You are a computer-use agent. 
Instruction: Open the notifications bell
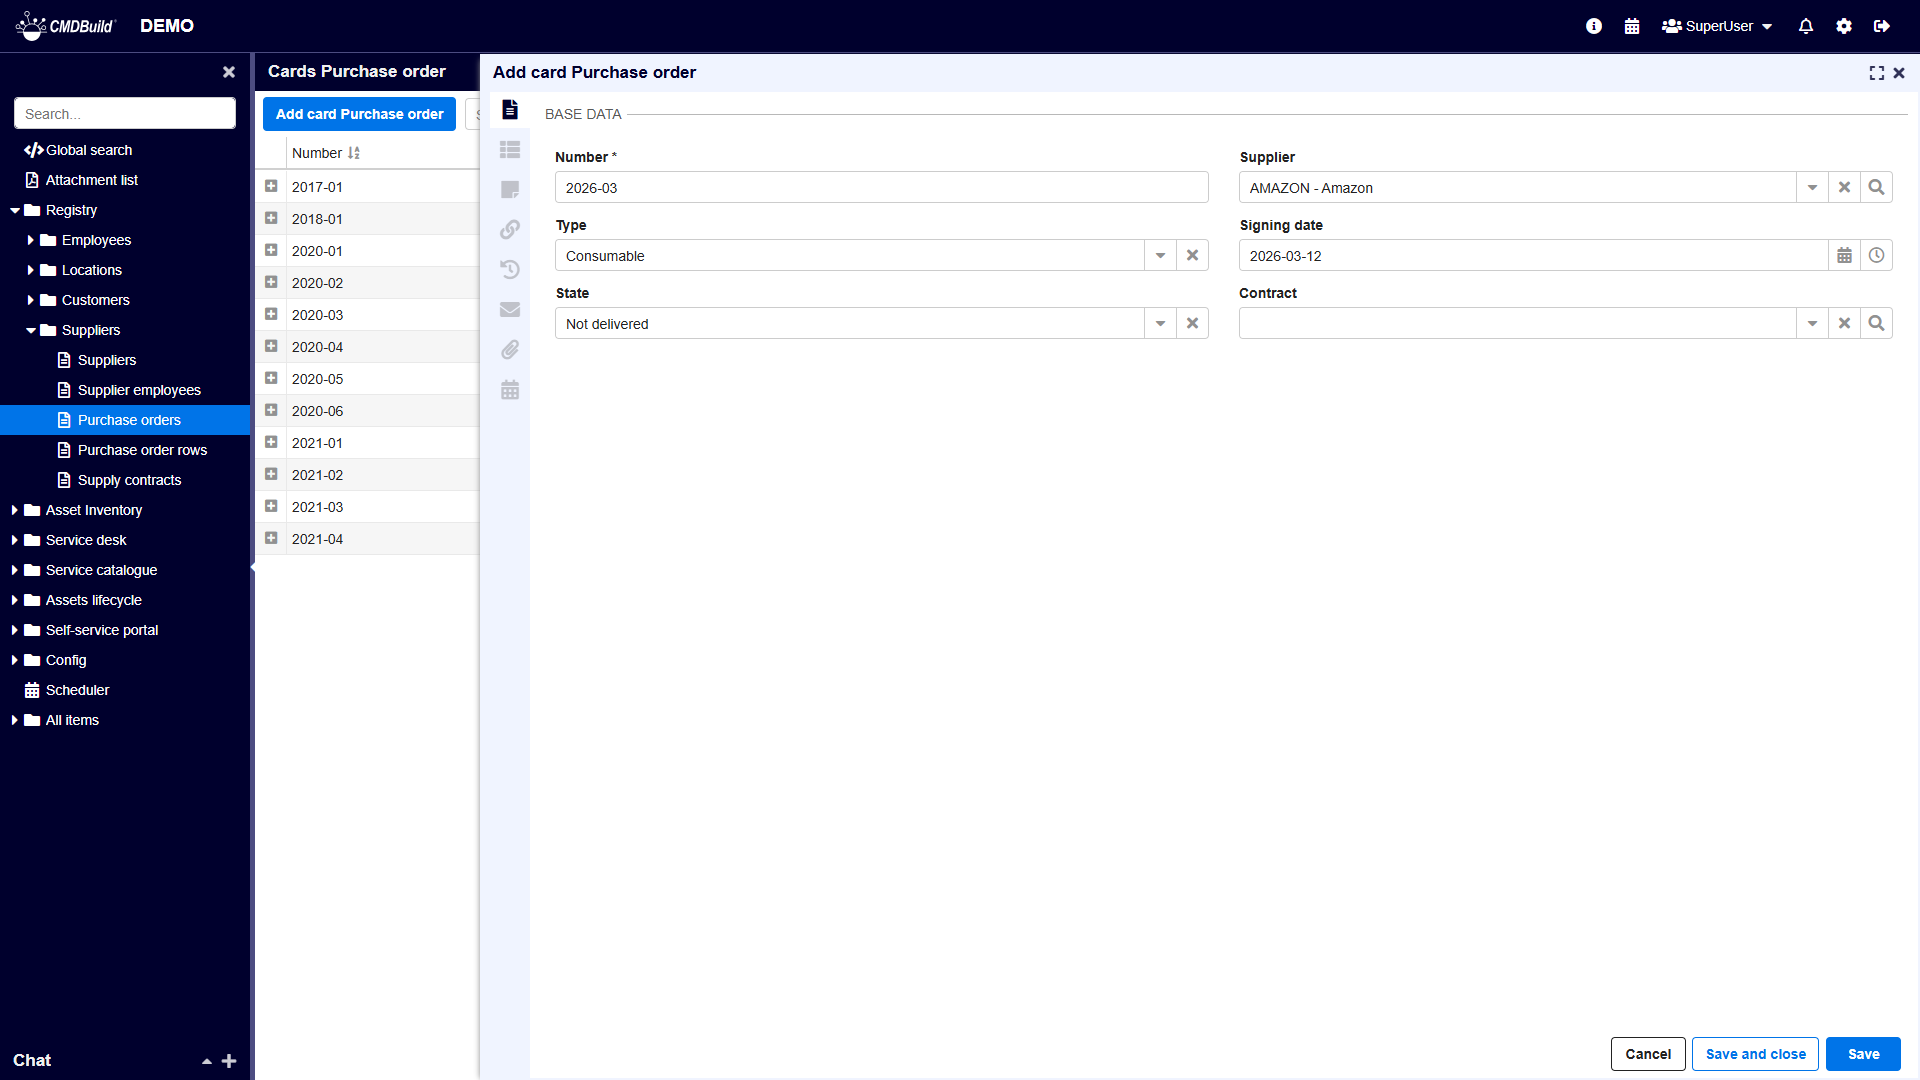click(x=1806, y=27)
